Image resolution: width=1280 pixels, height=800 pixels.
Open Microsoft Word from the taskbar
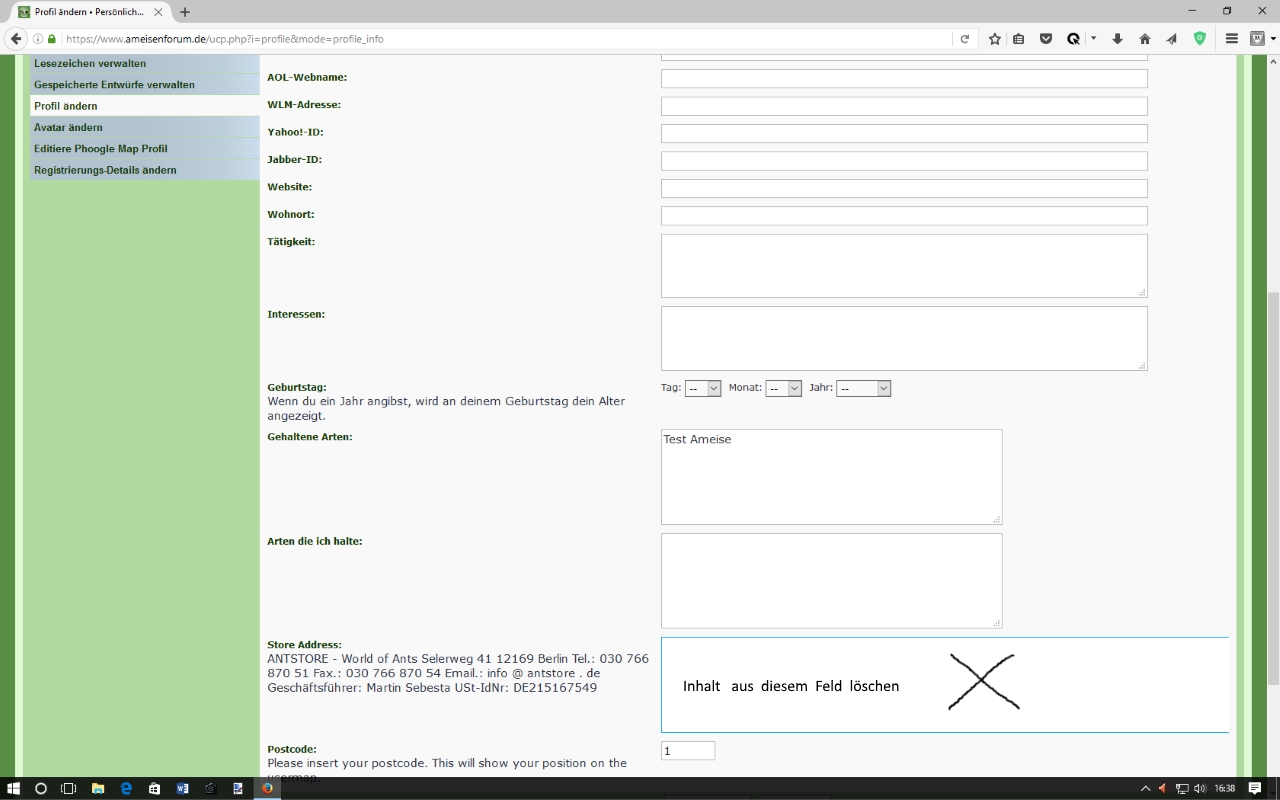(x=182, y=788)
